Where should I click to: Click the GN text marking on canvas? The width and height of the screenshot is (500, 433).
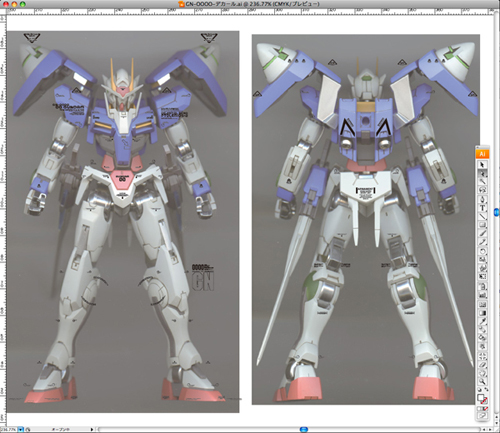(203, 281)
